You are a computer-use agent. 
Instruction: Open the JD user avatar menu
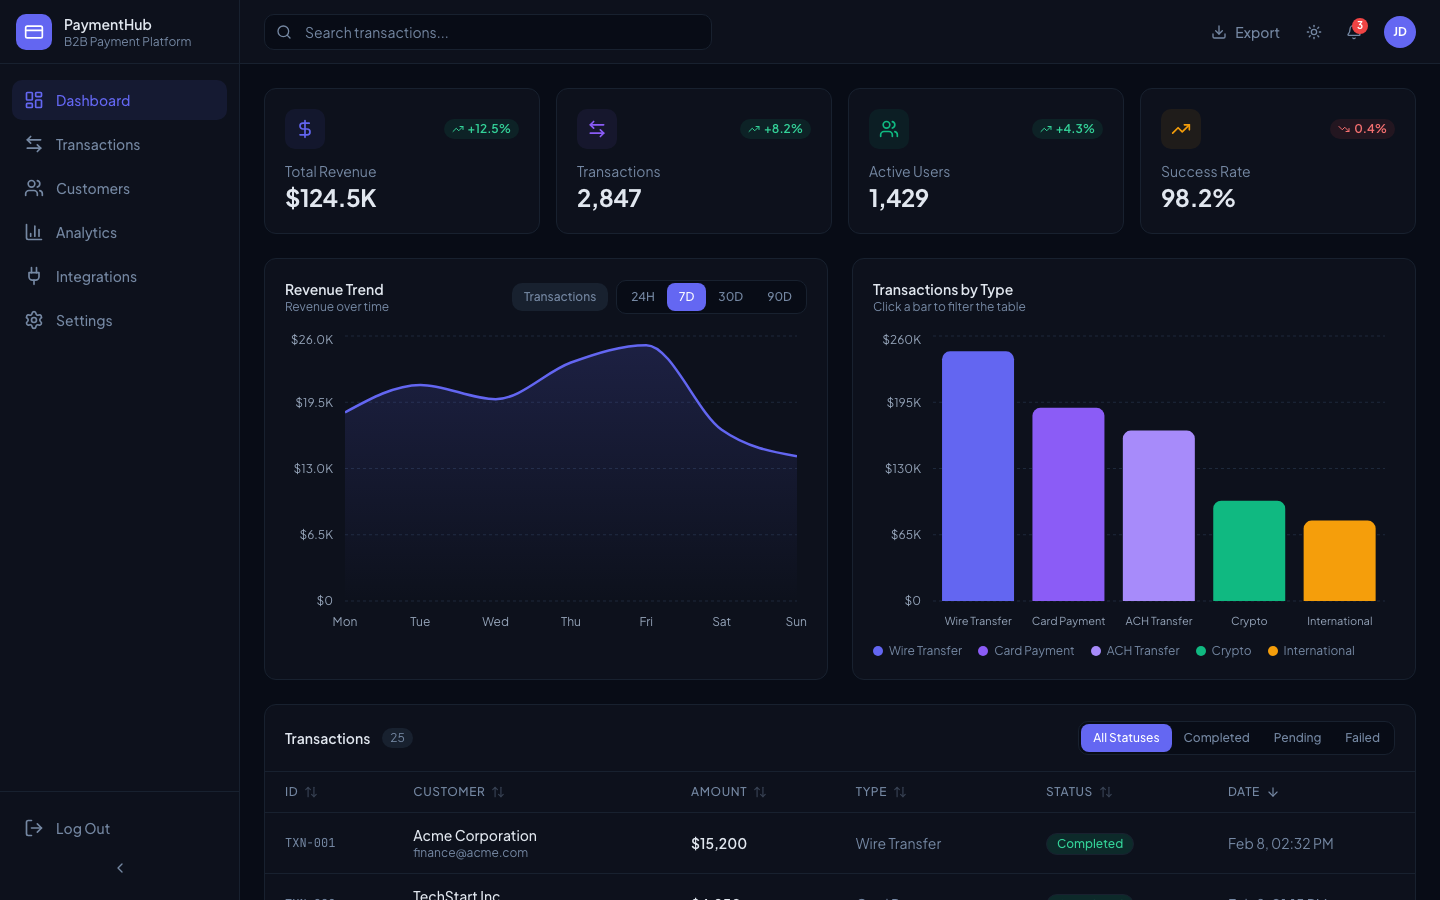pos(1400,32)
